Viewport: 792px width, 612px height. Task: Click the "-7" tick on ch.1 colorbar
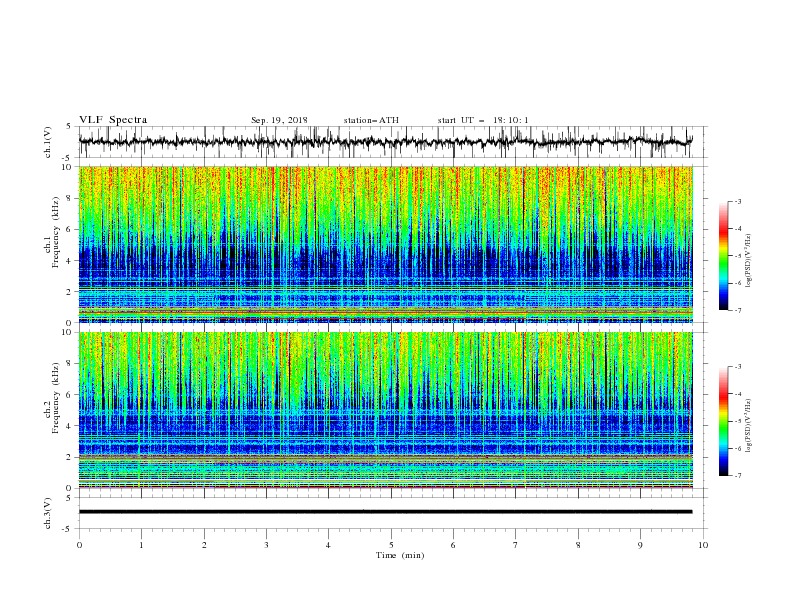737,310
